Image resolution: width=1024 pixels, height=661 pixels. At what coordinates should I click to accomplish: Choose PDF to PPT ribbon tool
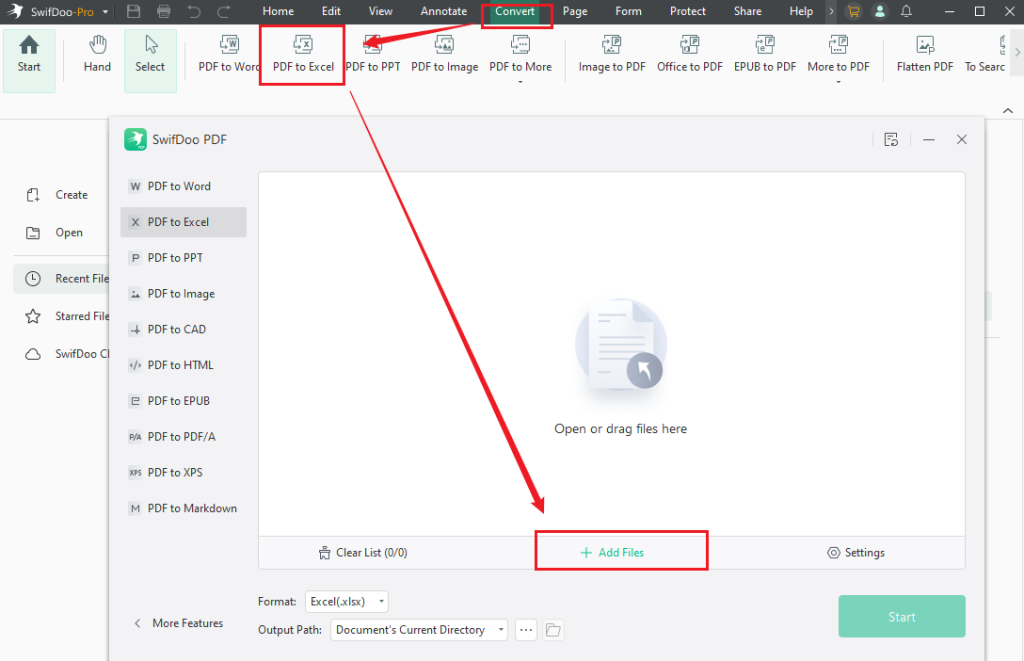[373, 55]
